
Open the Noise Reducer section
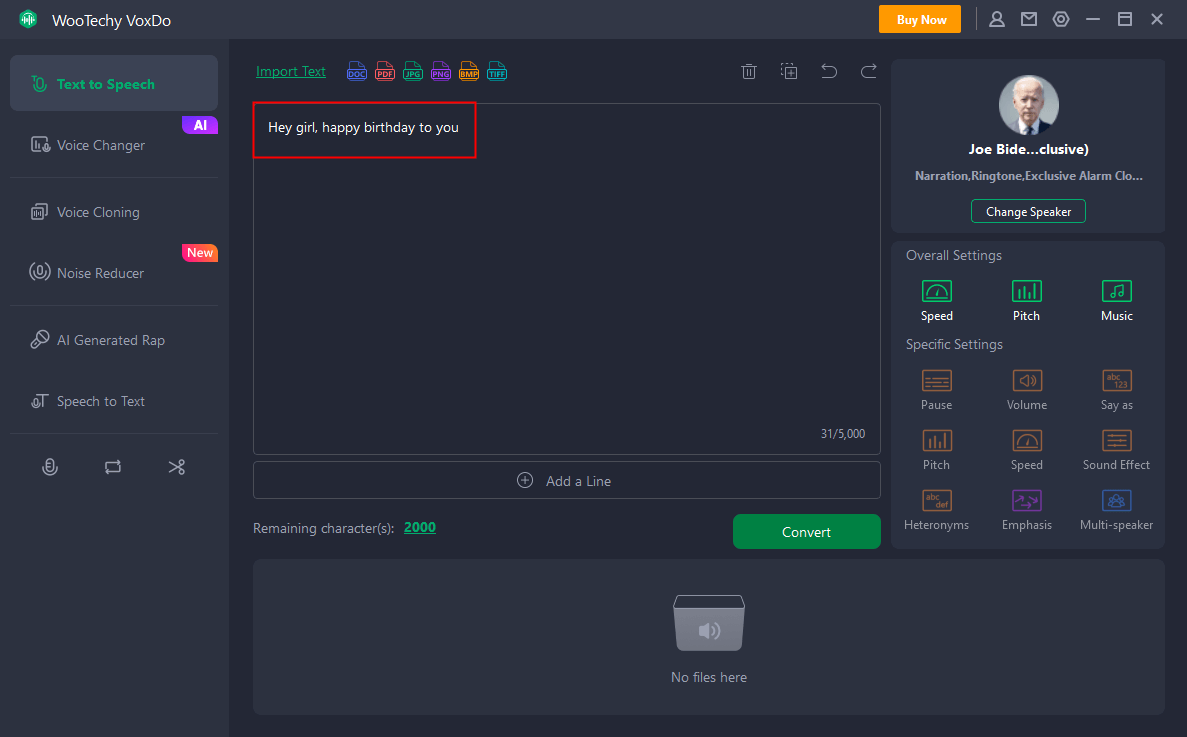pyautogui.click(x=100, y=273)
